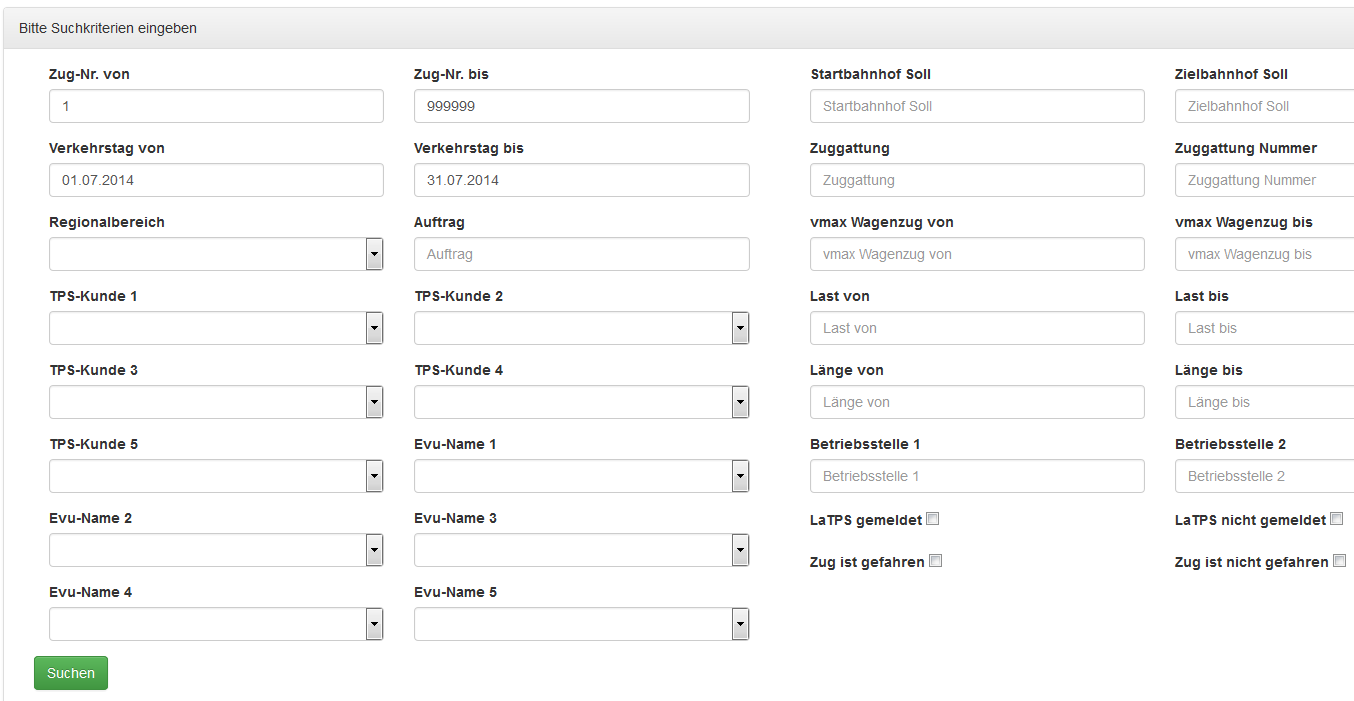Click the Zuggattung input field

click(977, 180)
